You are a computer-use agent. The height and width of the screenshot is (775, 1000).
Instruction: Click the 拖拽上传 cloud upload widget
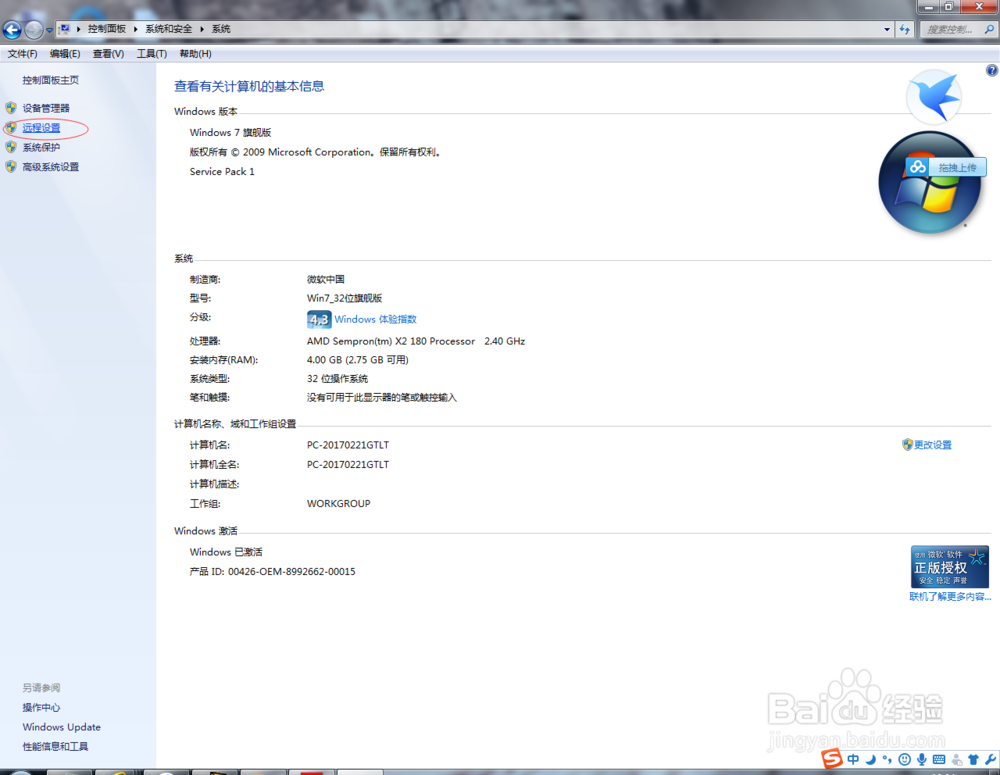point(946,167)
